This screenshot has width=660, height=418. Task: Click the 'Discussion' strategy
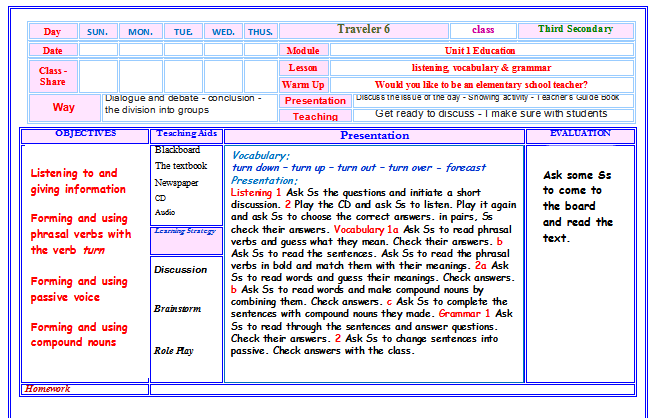click(x=181, y=270)
